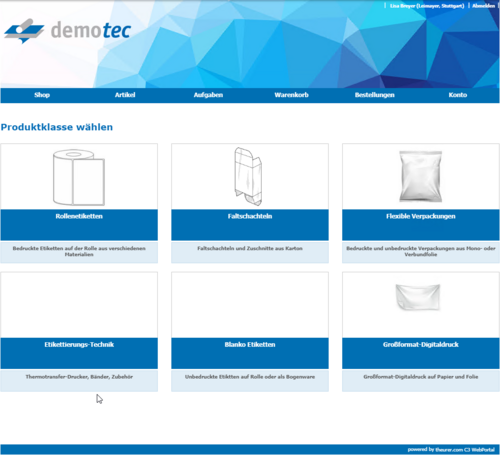Choose the Faltschachteln product class
Screen dimensions: 500x455
(250, 216)
